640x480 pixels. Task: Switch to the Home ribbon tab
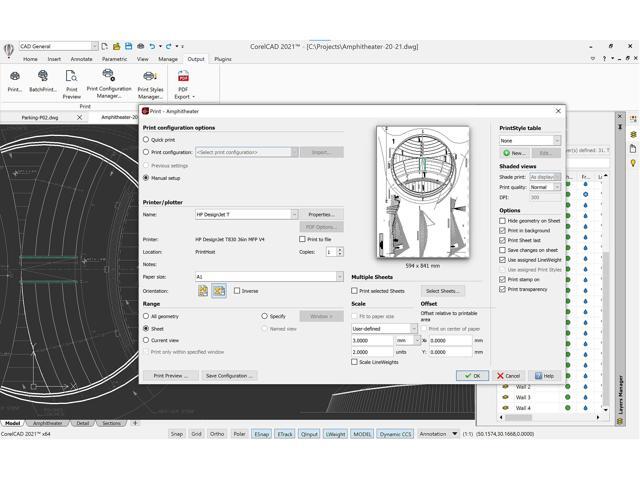30,59
